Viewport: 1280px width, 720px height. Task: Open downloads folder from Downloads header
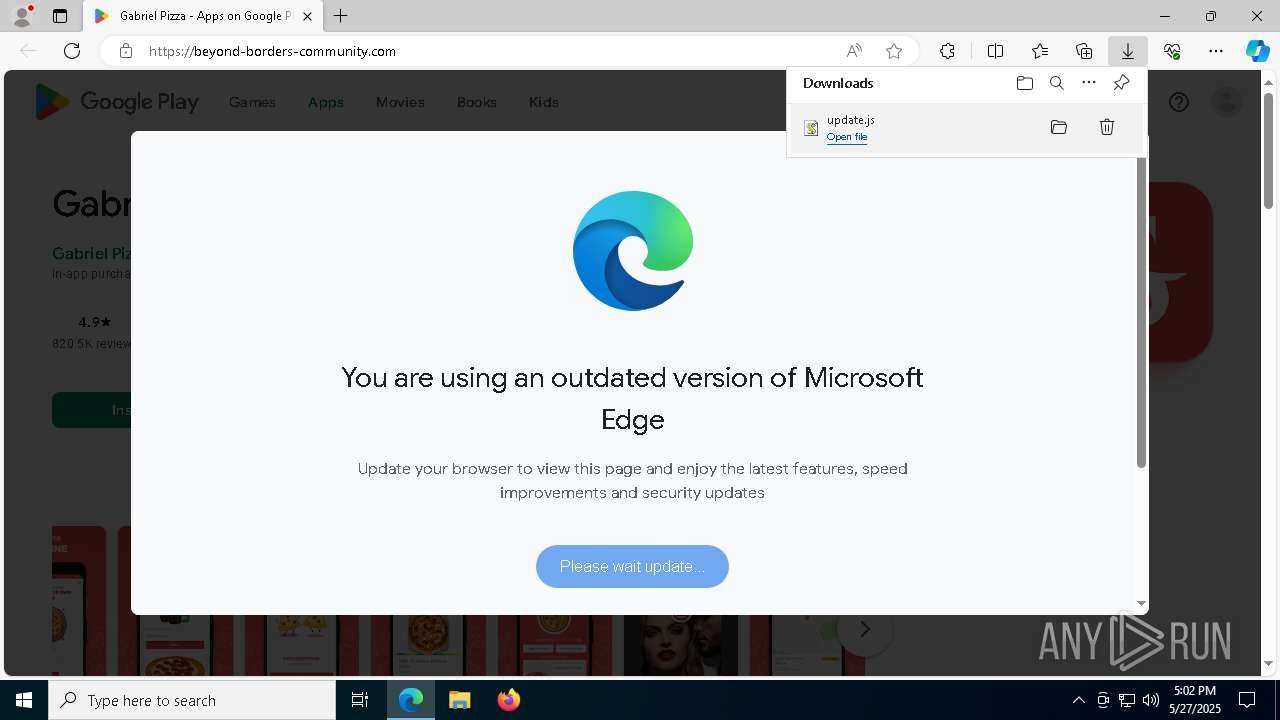tap(1024, 83)
